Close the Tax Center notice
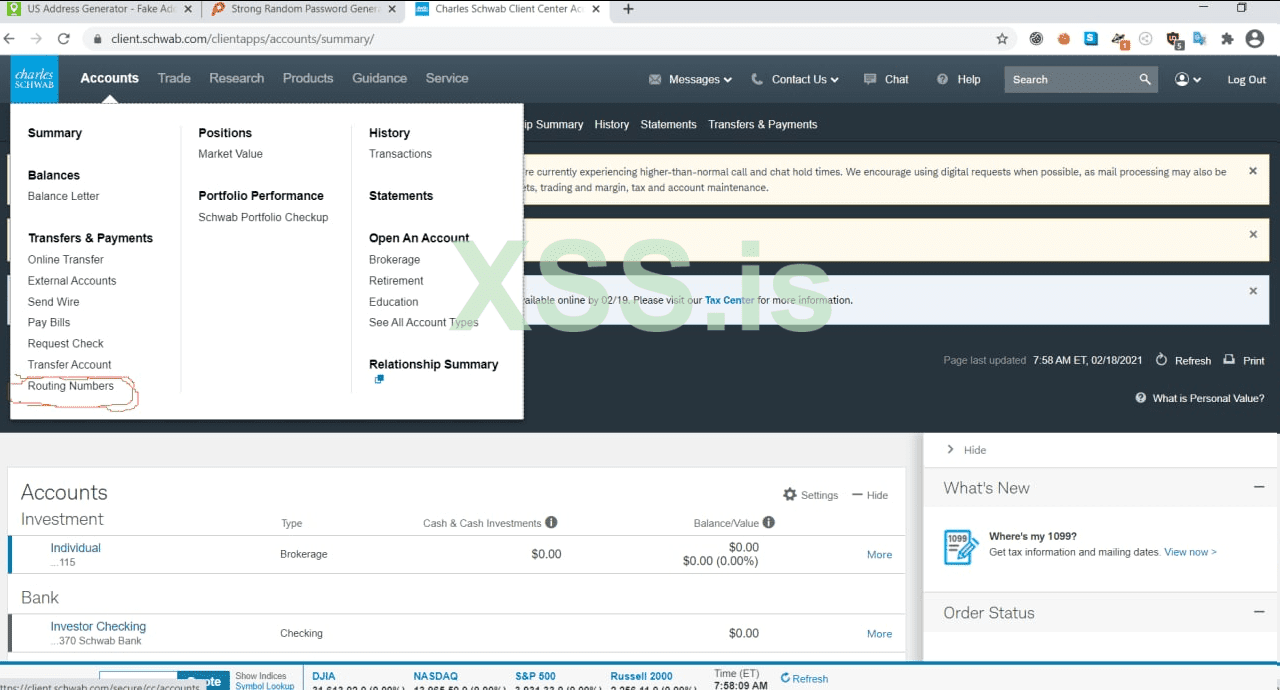Image resolution: width=1280 pixels, height=690 pixels. pos(1253,291)
